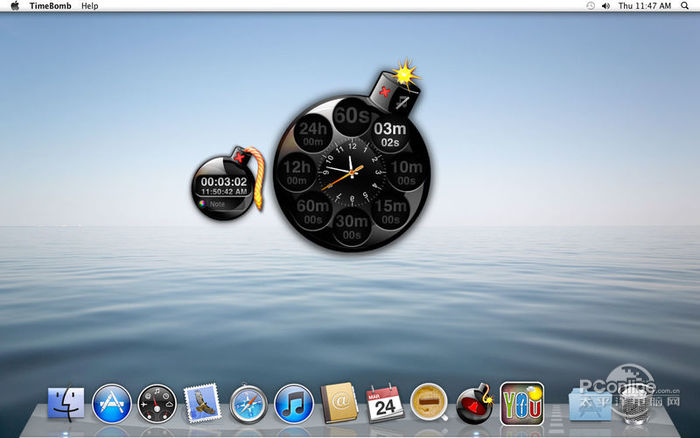700x438 pixels.
Task: Open the TimeBomb menu
Action: (x=50, y=6)
